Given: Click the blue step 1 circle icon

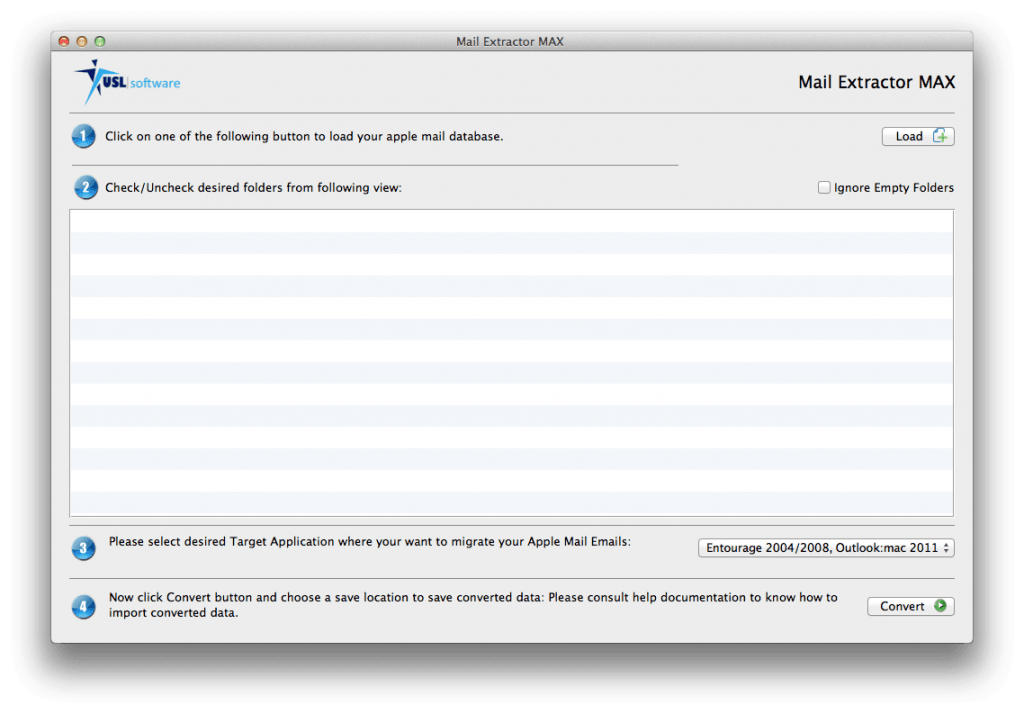Looking at the screenshot, I should tap(83, 136).
